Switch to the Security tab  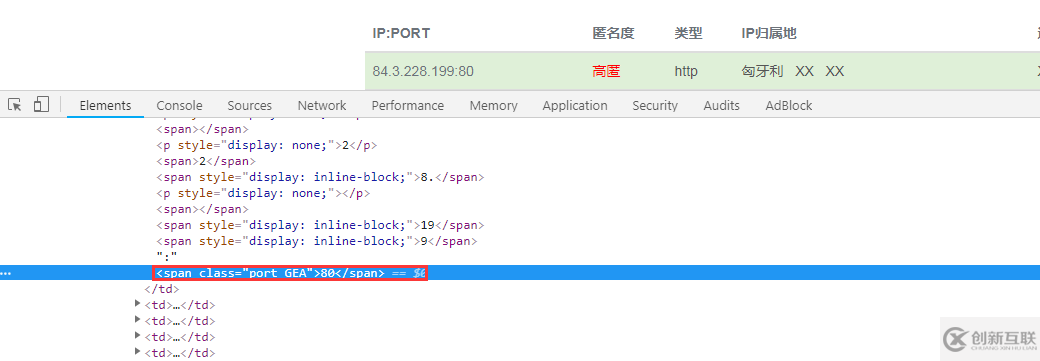tap(655, 106)
